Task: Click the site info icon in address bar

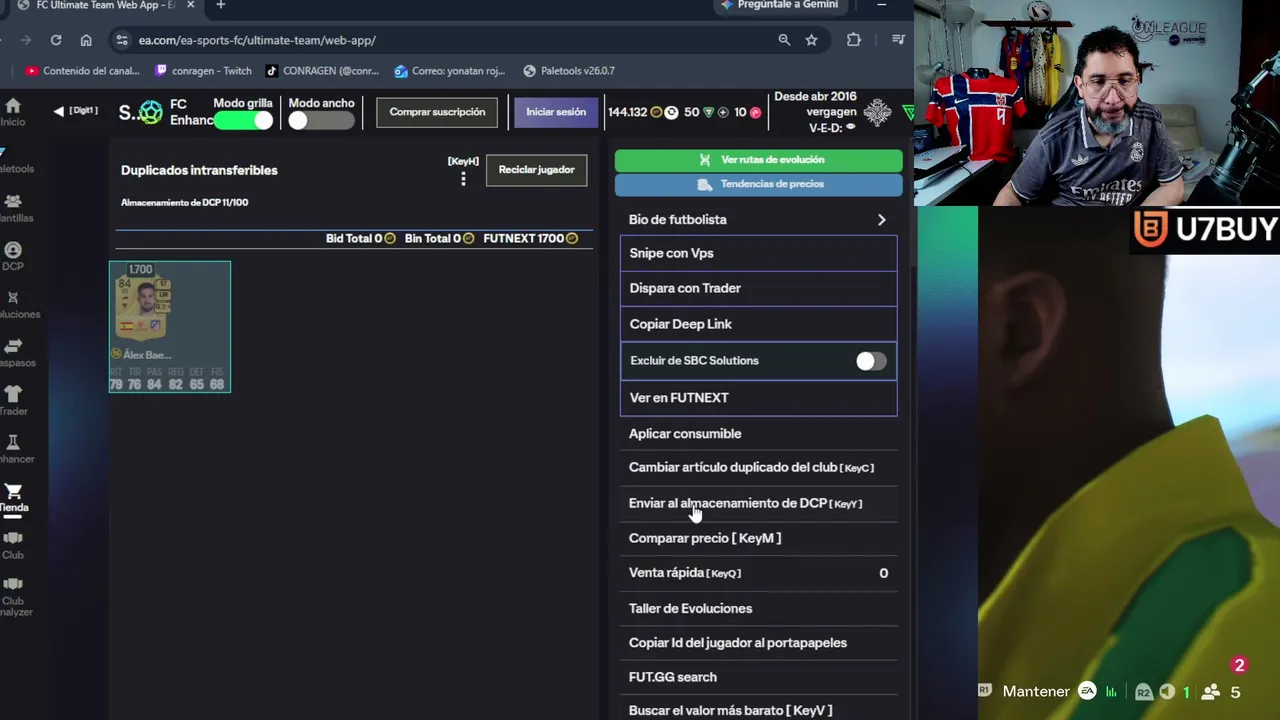Action: tap(122, 40)
